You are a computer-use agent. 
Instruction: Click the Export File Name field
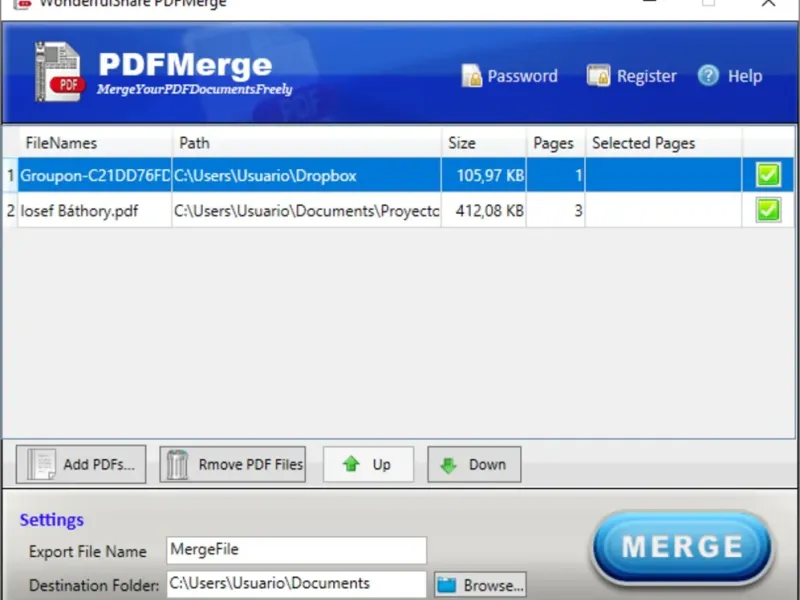[x=296, y=550]
